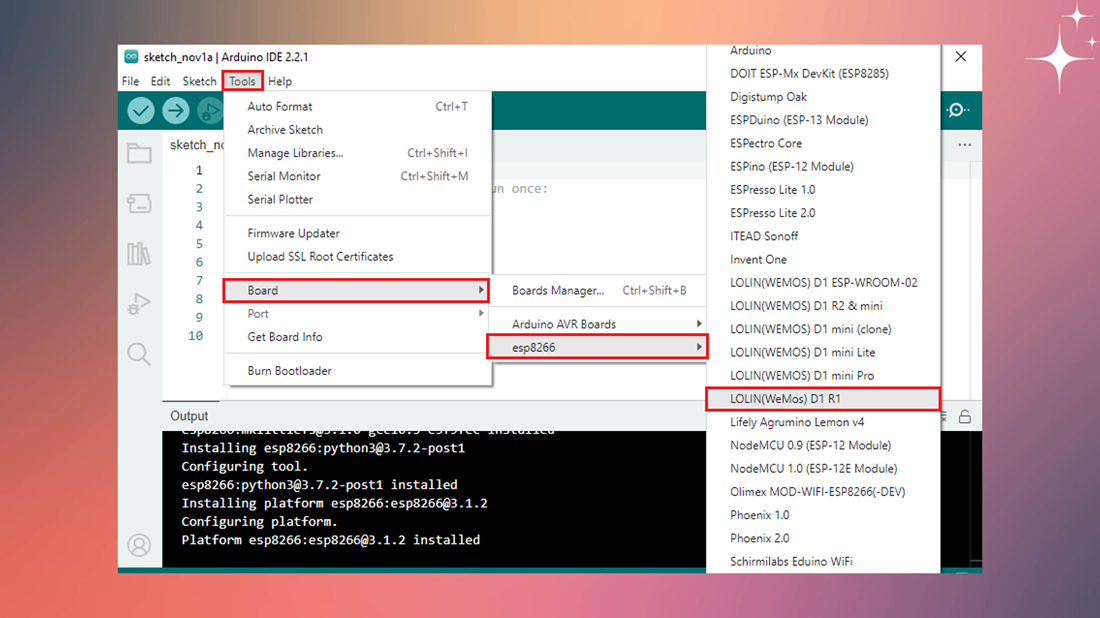
Task: Select Burn Bootloader
Action: pos(357,370)
